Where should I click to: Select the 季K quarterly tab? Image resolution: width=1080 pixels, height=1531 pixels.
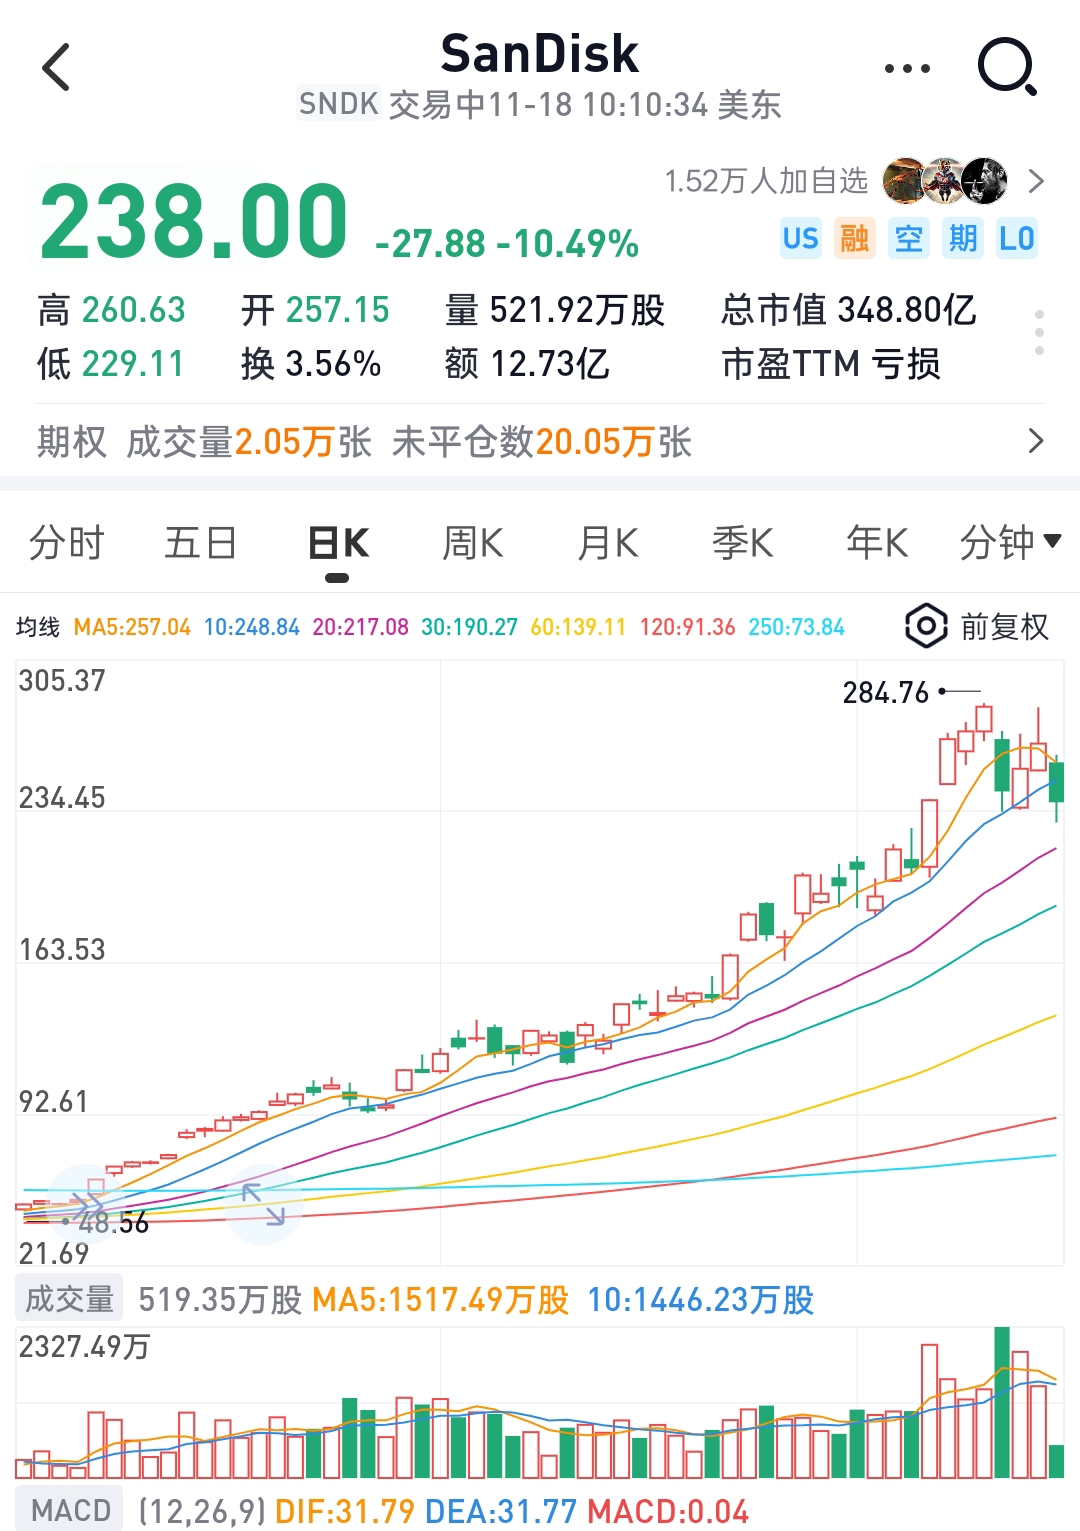pos(743,543)
